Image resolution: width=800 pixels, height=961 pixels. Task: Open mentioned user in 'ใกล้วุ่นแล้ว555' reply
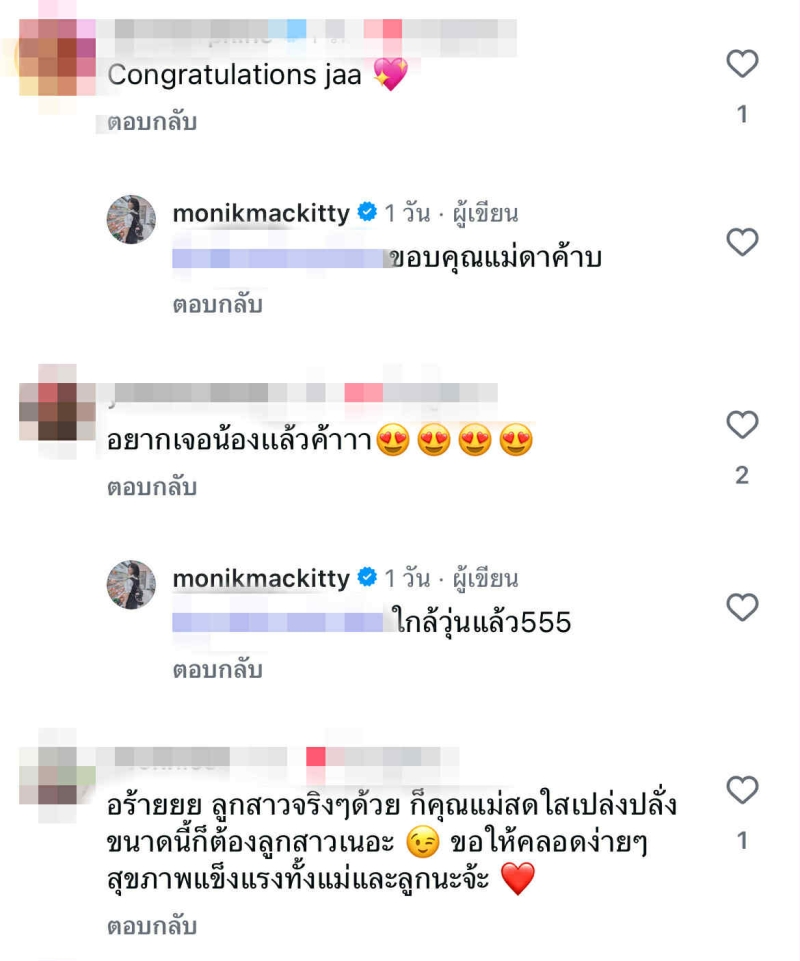pyautogui.click(x=278, y=623)
